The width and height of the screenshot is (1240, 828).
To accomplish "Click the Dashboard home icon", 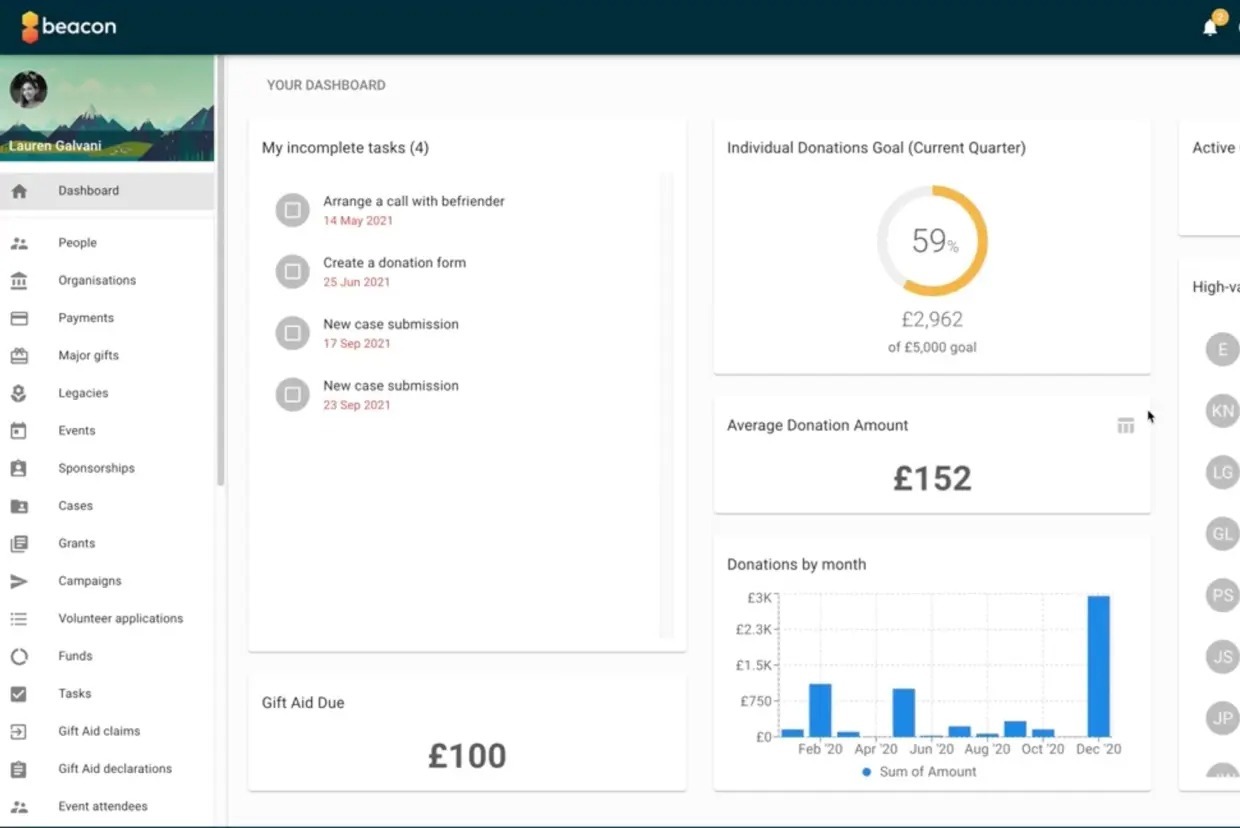I will pos(19,191).
